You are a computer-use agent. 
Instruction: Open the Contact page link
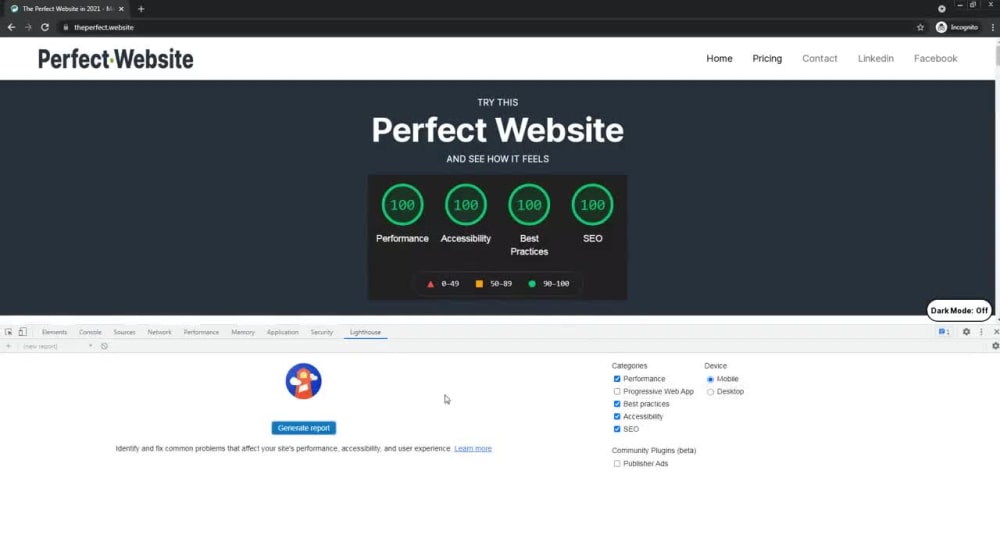(x=820, y=58)
